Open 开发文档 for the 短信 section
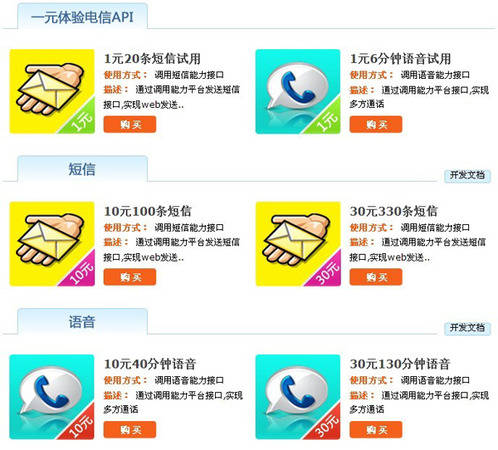498x450 pixels. click(x=467, y=175)
